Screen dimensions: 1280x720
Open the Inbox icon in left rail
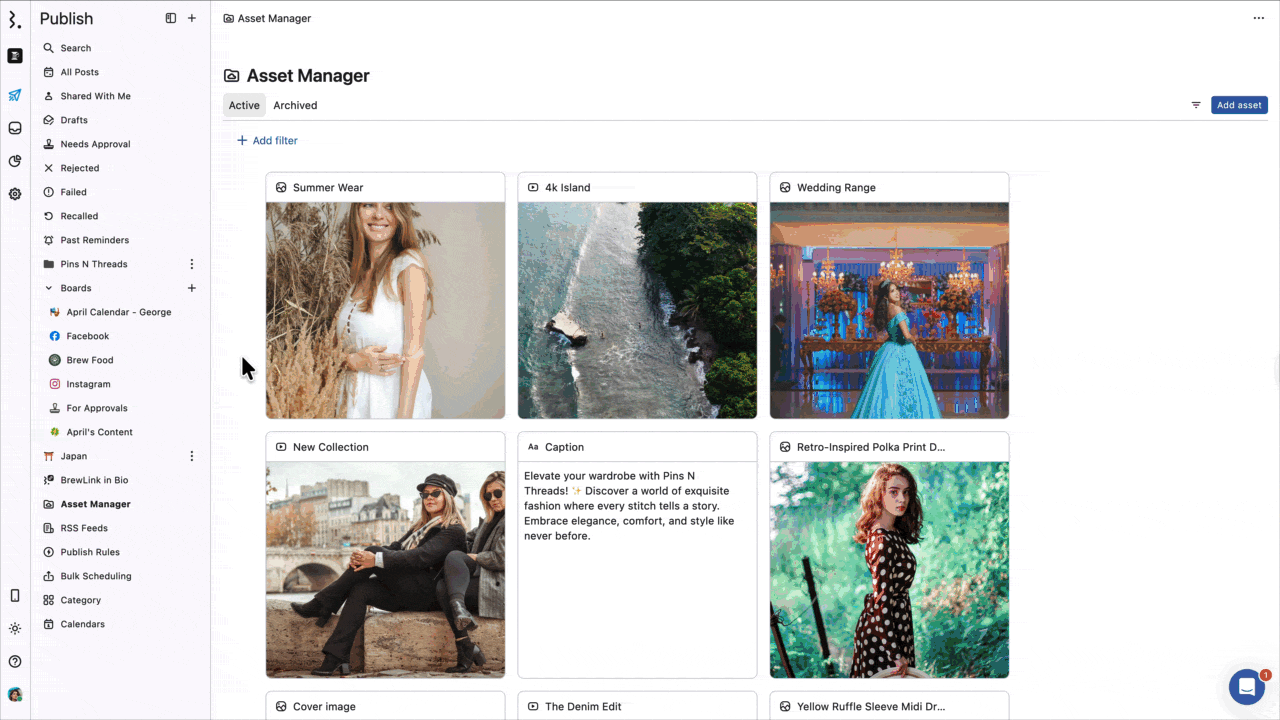[x=15, y=128]
